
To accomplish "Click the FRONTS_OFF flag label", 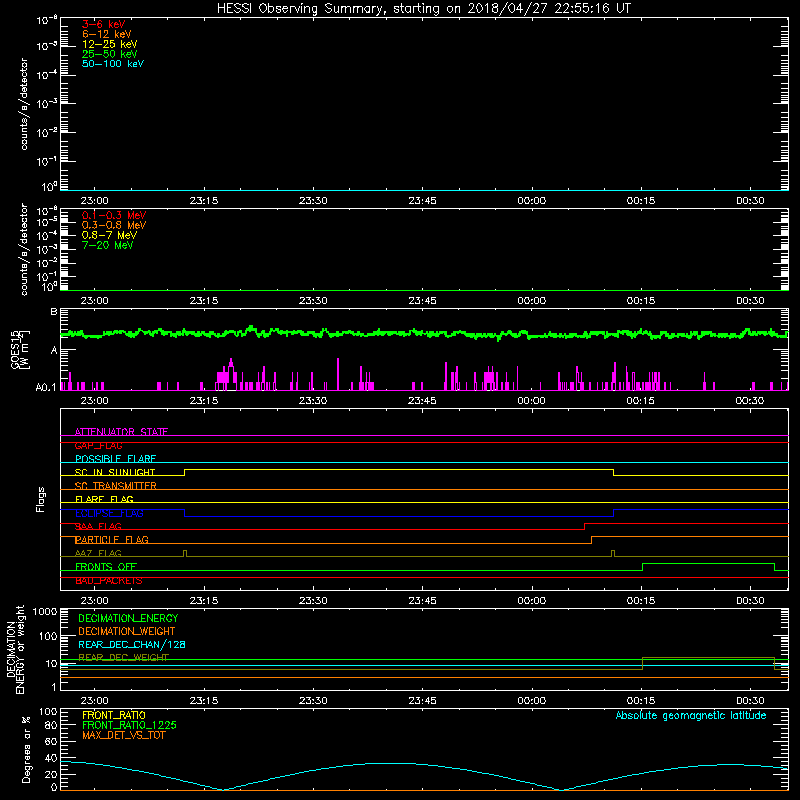I will pyautogui.click(x=106, y=567).
